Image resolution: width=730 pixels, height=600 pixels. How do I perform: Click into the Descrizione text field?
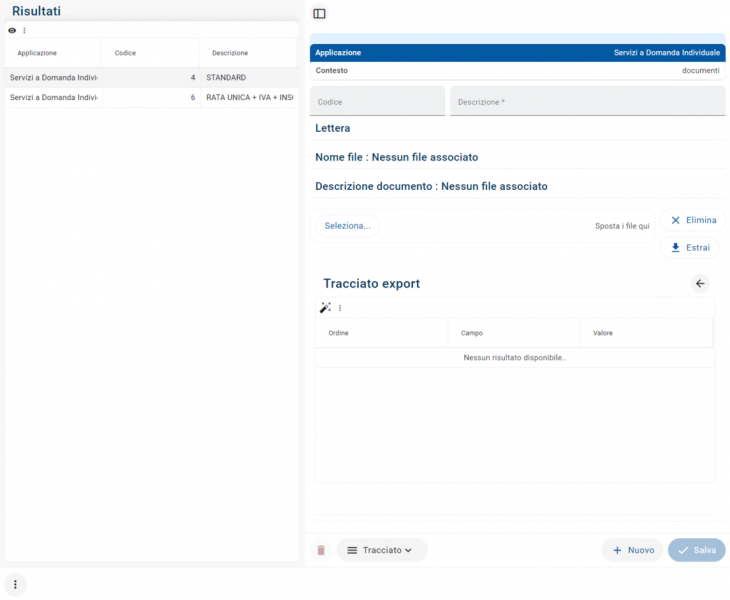(x=587, y=102)
